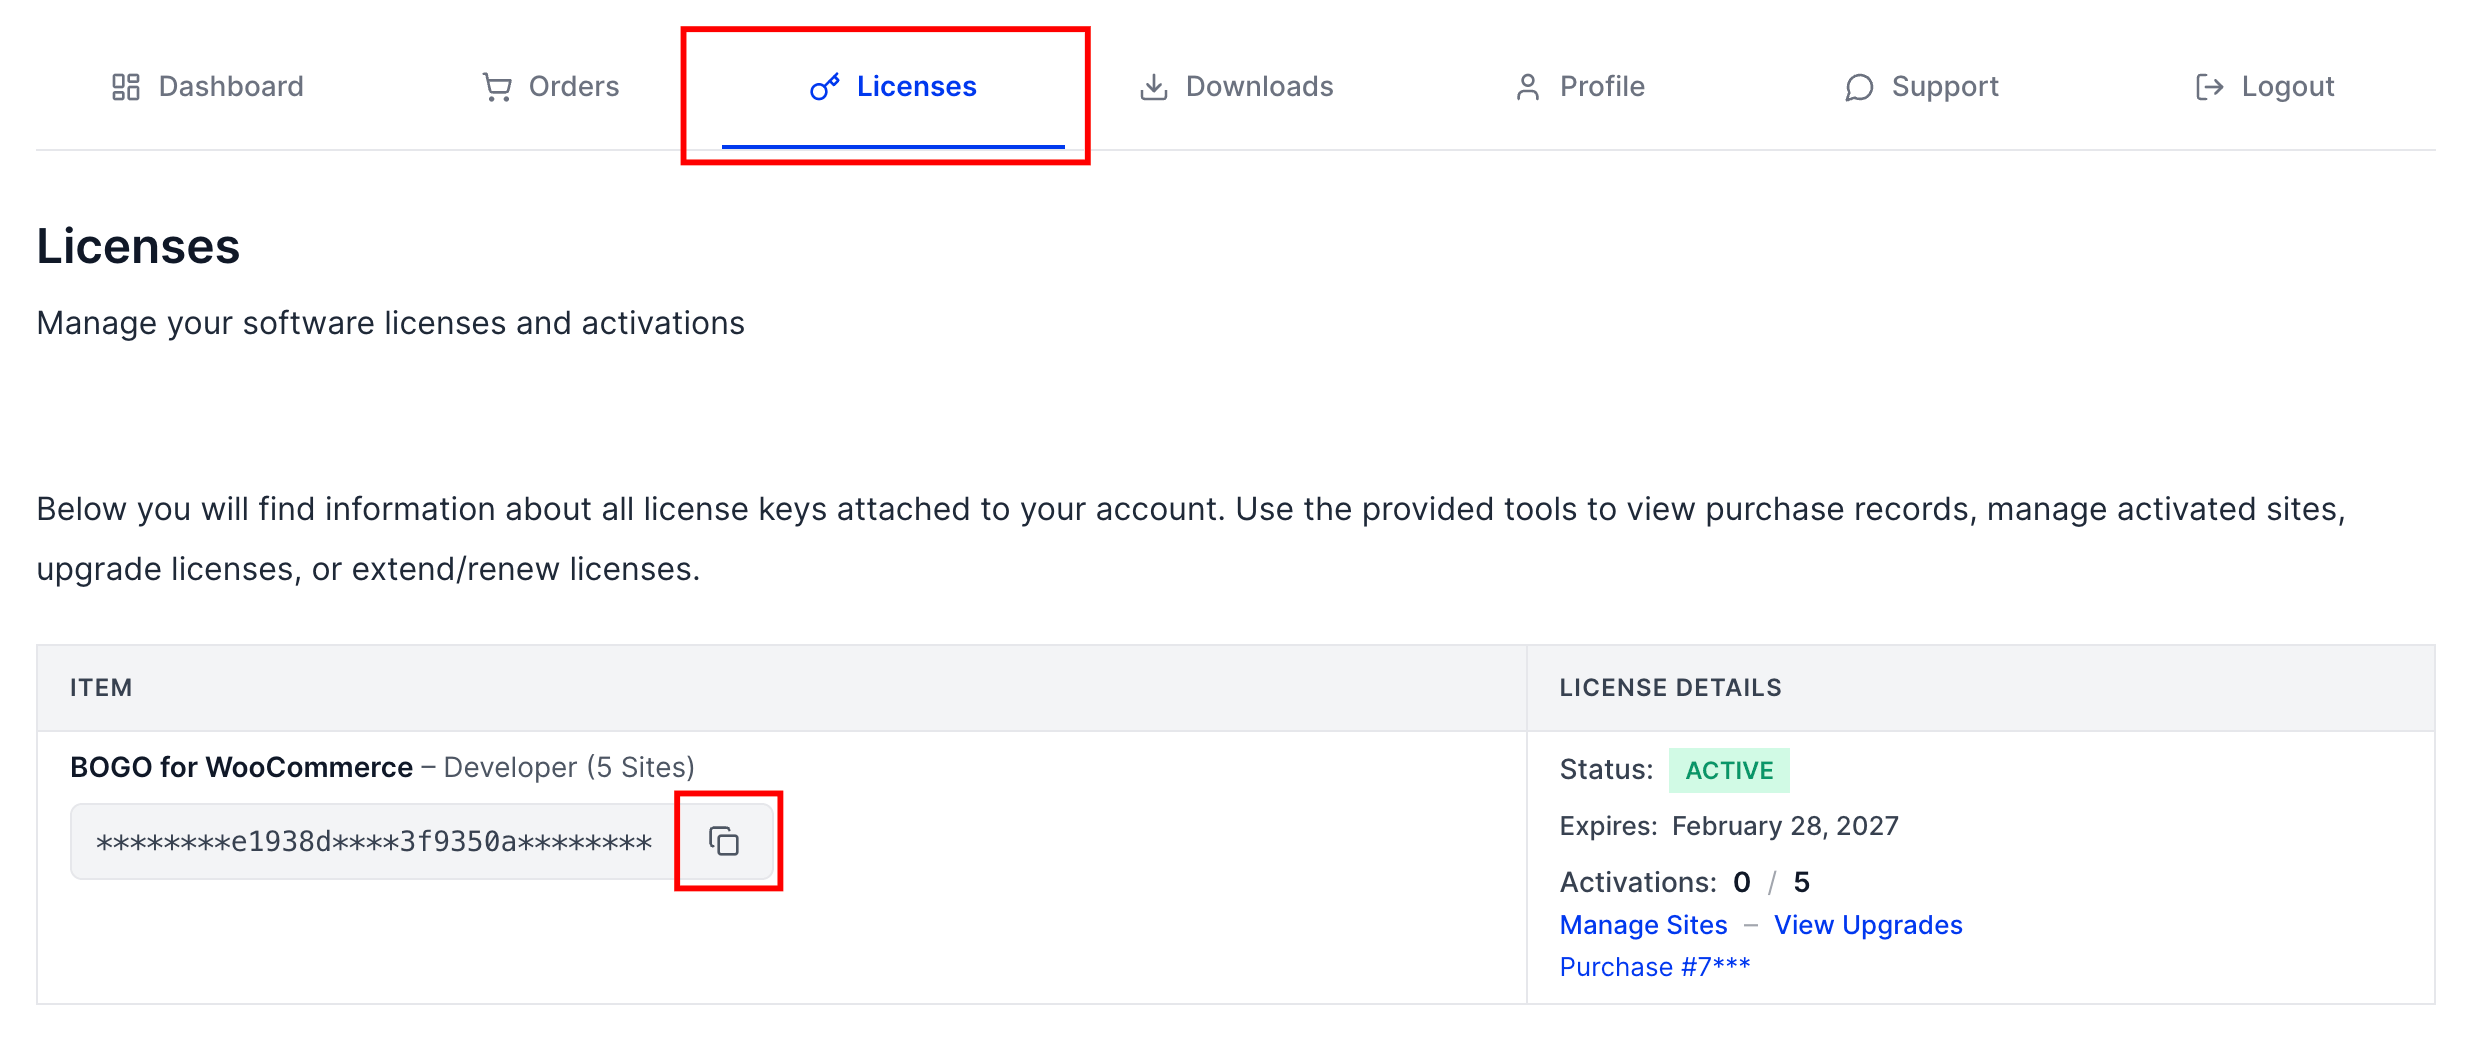The height and width of the screenshot is (1050, 2474).
Task: Open the Dashboard tab
Action: pyautogui.click(x=207, y=87)
